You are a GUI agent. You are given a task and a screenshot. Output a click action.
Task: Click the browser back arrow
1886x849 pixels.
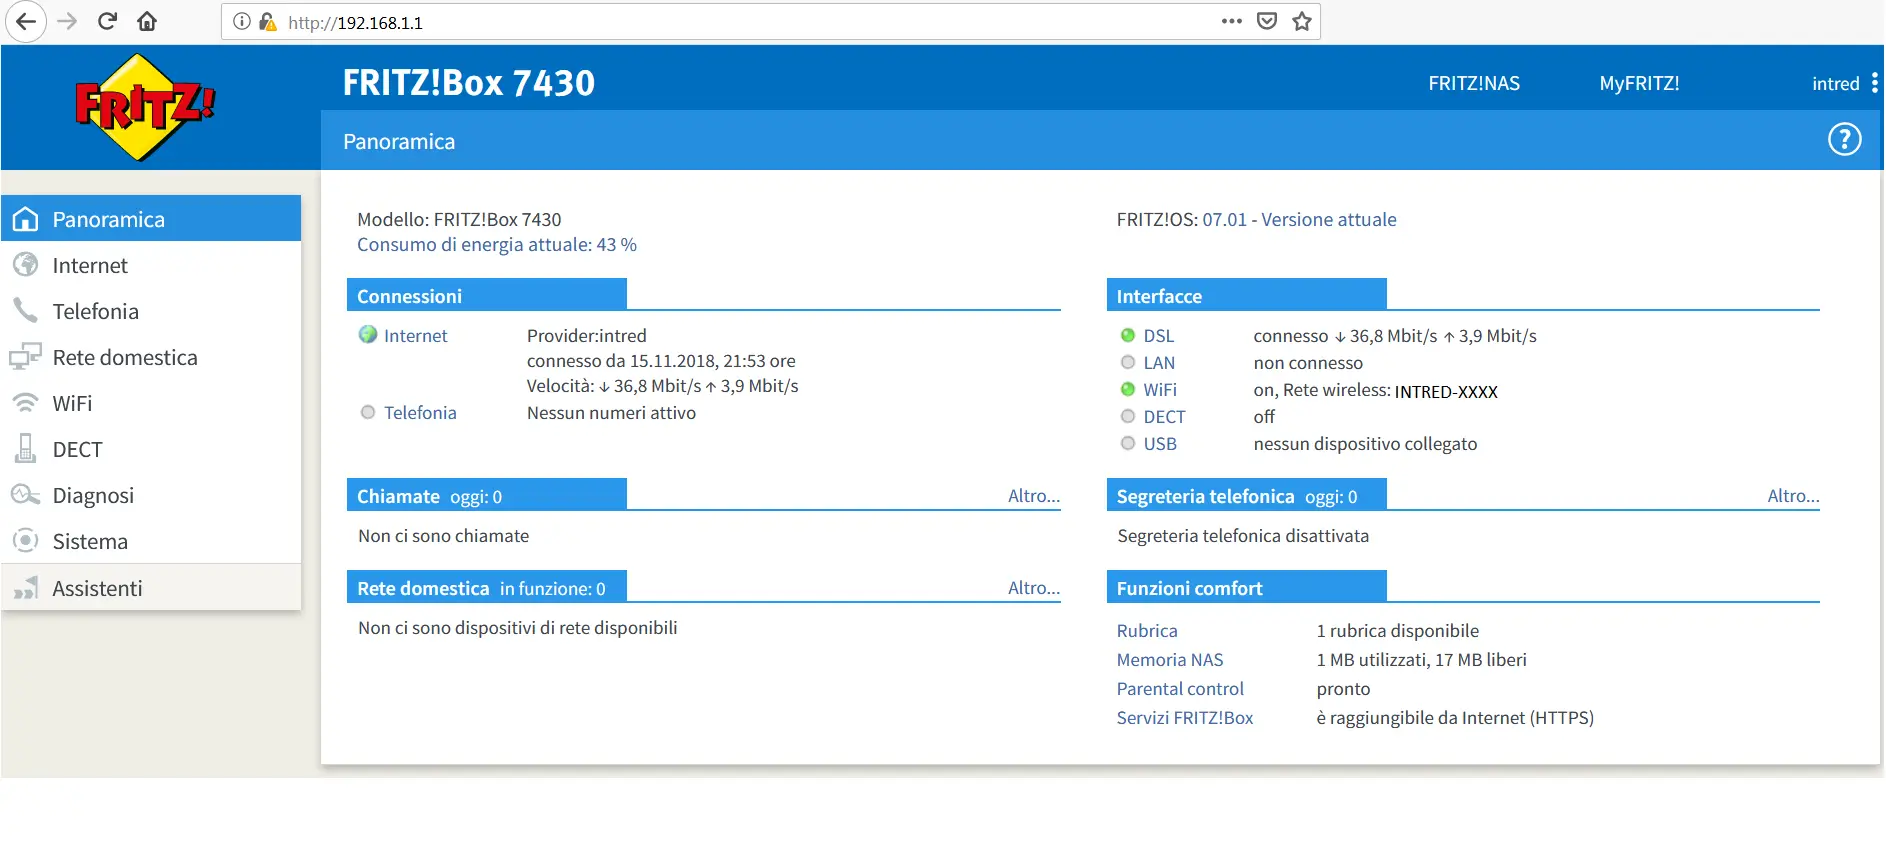(x=25, y=22)
